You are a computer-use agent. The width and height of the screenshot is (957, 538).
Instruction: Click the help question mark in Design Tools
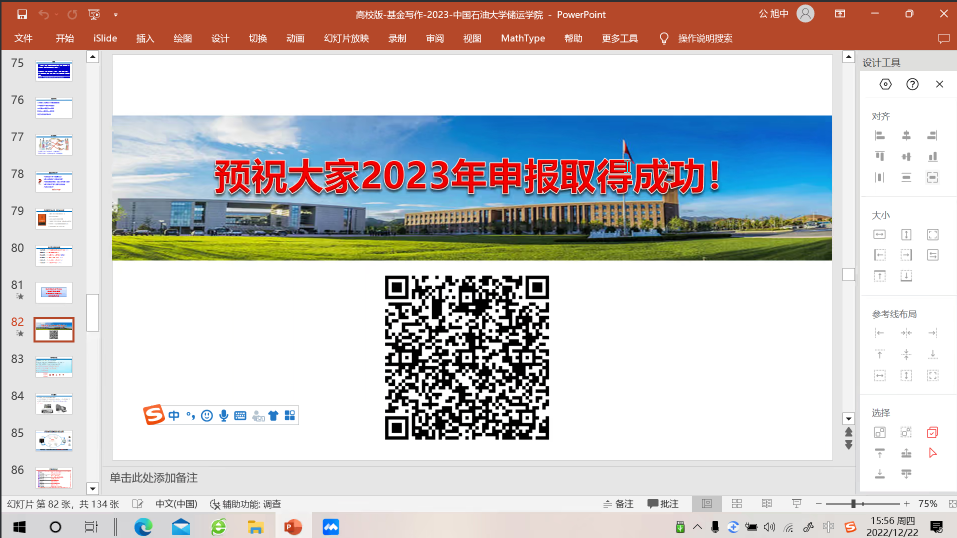912,85
